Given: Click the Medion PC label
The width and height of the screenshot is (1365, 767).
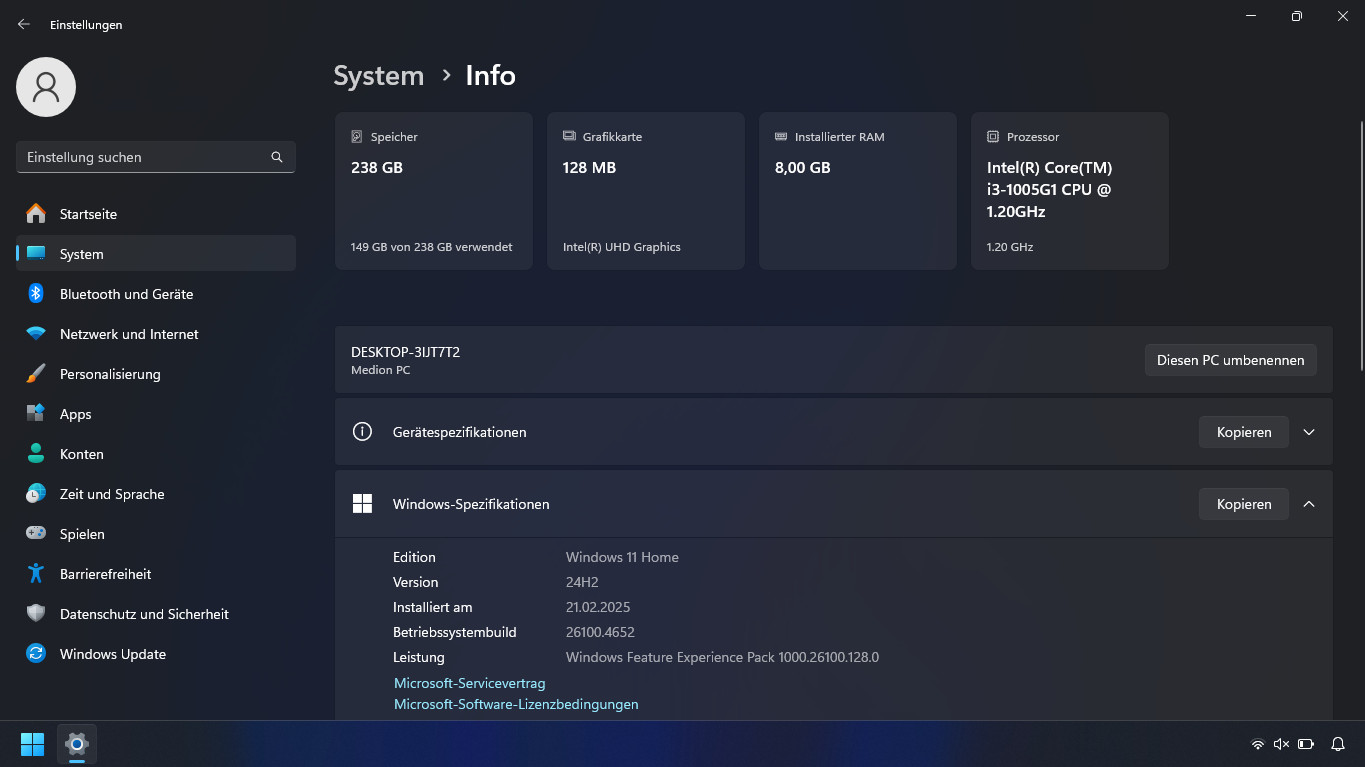Looking at the screenshot, I should coord(381,370).
